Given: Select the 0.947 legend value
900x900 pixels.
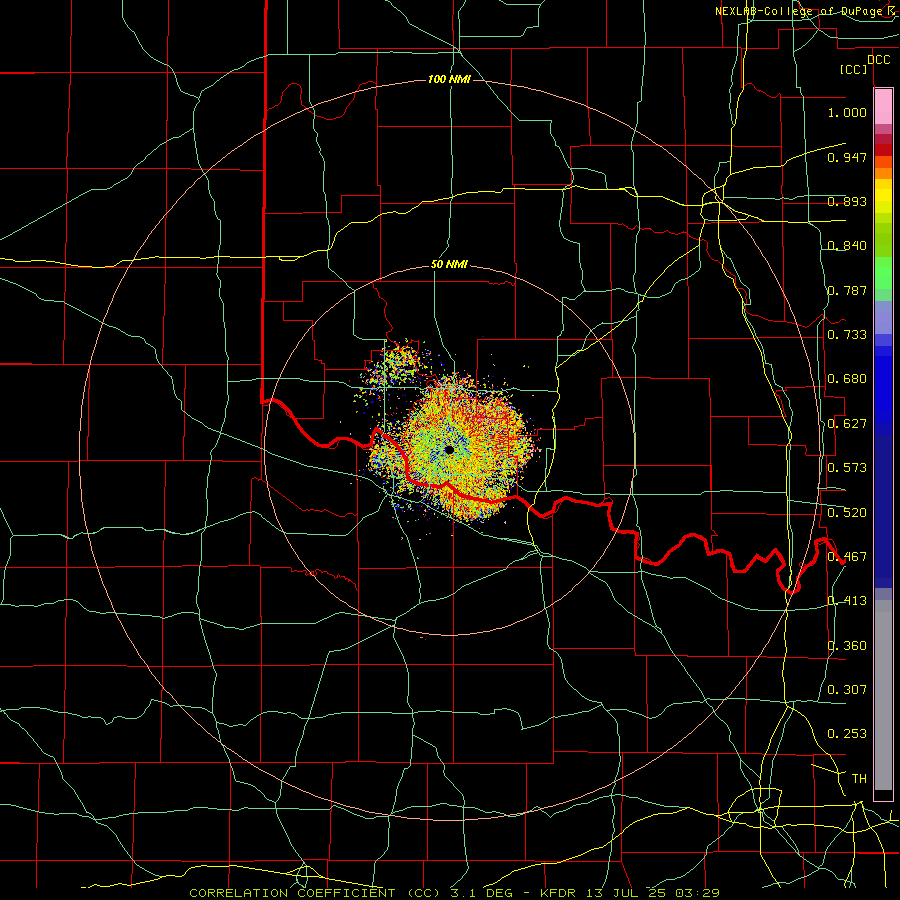Looking at the screenshot, I should click(x=847, y=157).
